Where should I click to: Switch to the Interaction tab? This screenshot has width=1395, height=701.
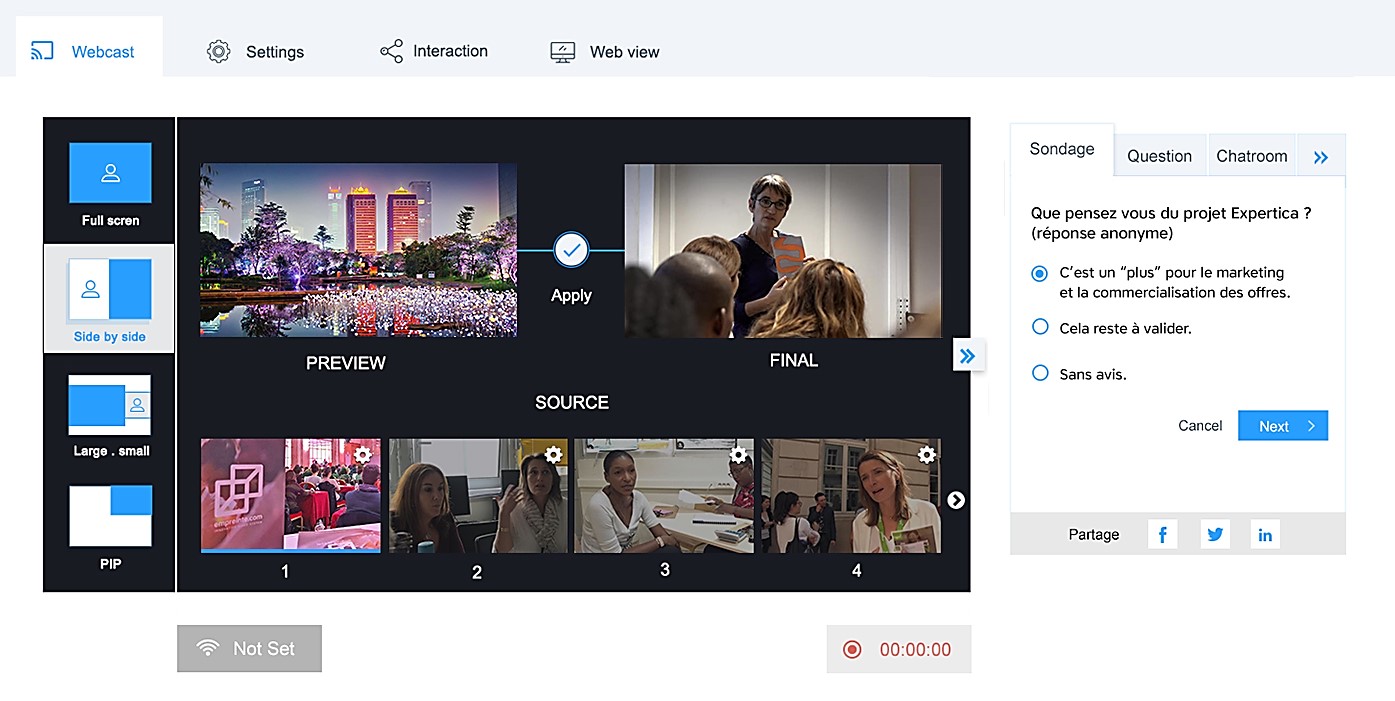434,51
